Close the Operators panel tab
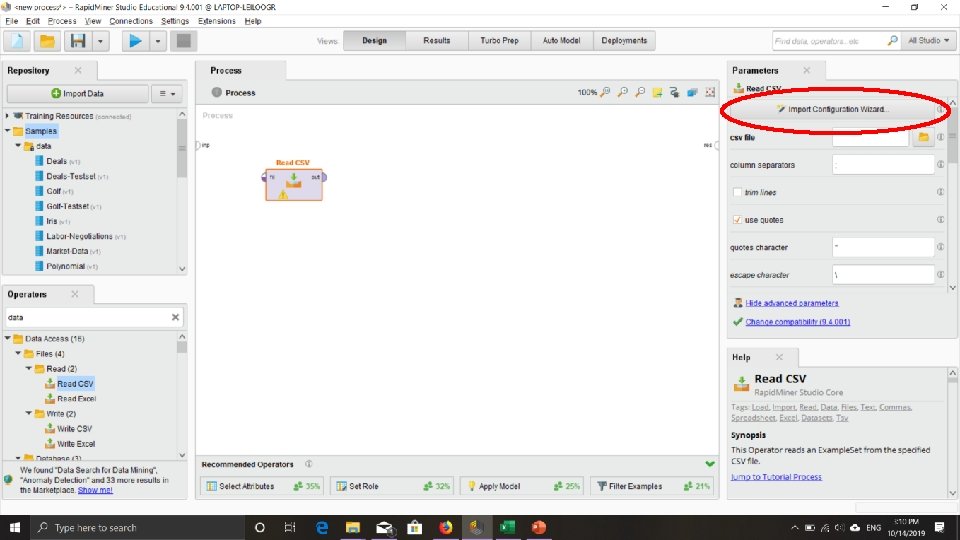Image resolution: width=960 pixels, height=540 pixels. [x=75, y=294]
